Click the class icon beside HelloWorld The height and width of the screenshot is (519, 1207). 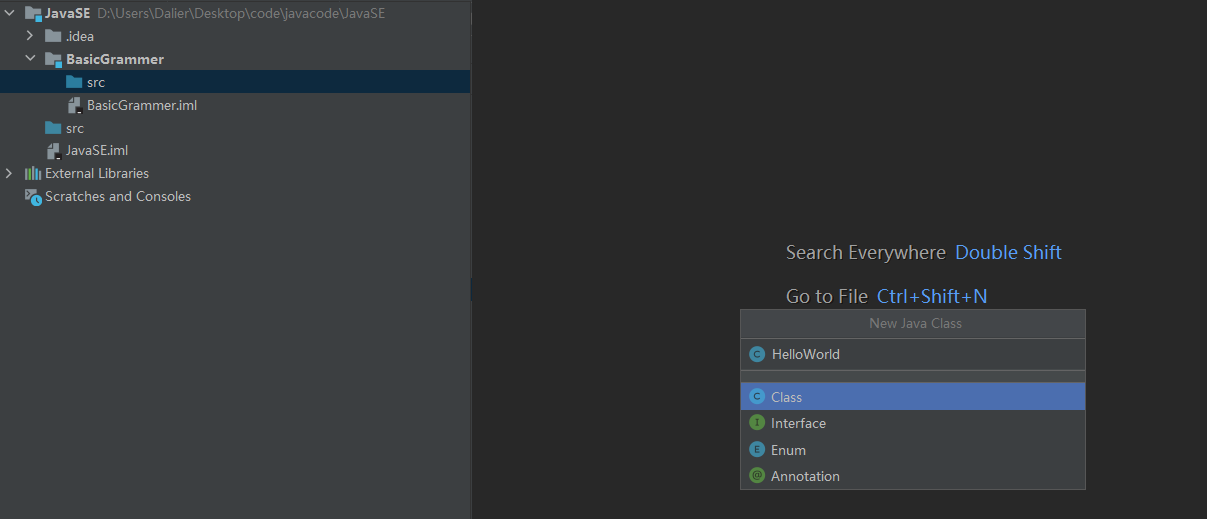point(757,354)
